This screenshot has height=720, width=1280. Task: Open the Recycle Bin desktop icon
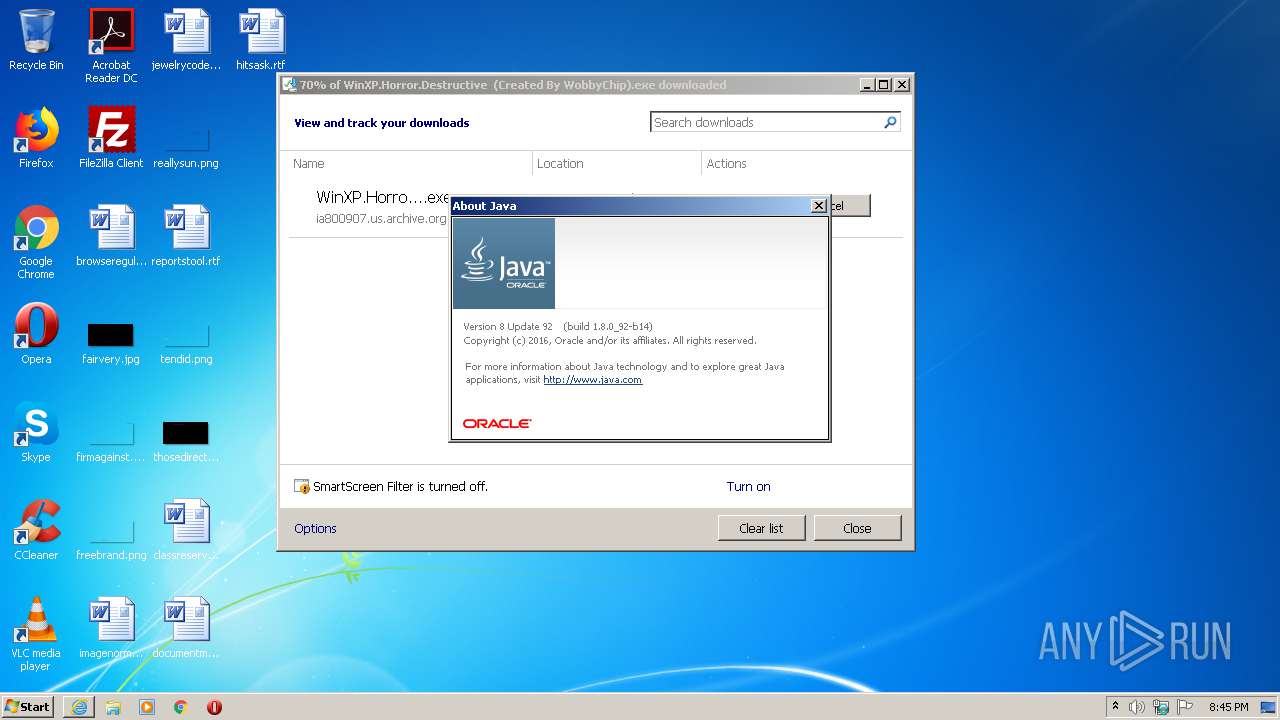[x=36, y=40]
